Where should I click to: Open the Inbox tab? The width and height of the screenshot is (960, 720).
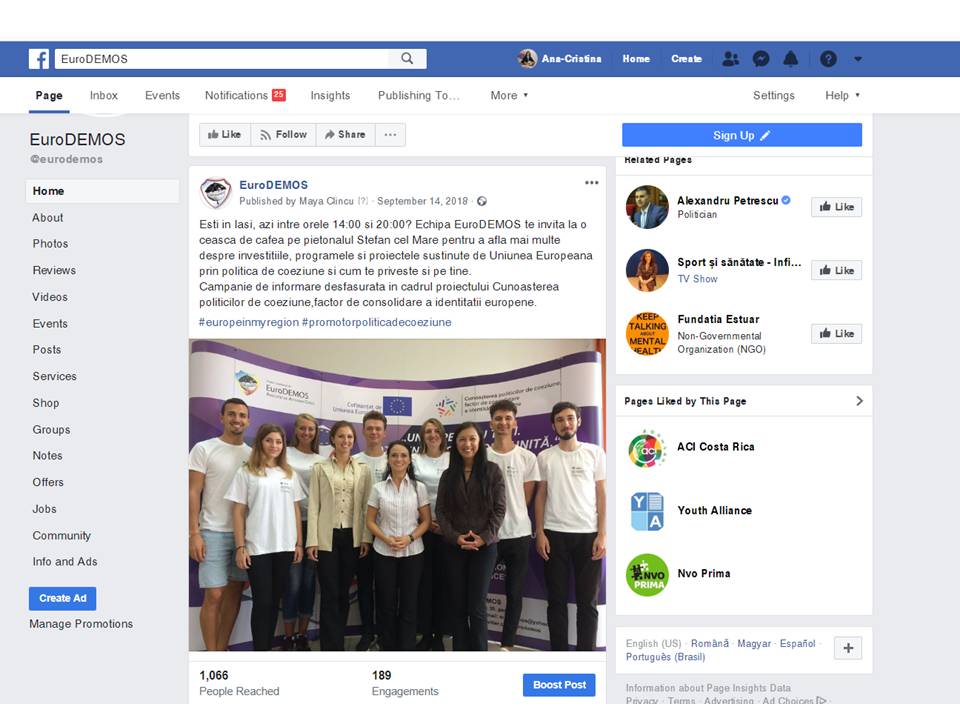point(103,96)
